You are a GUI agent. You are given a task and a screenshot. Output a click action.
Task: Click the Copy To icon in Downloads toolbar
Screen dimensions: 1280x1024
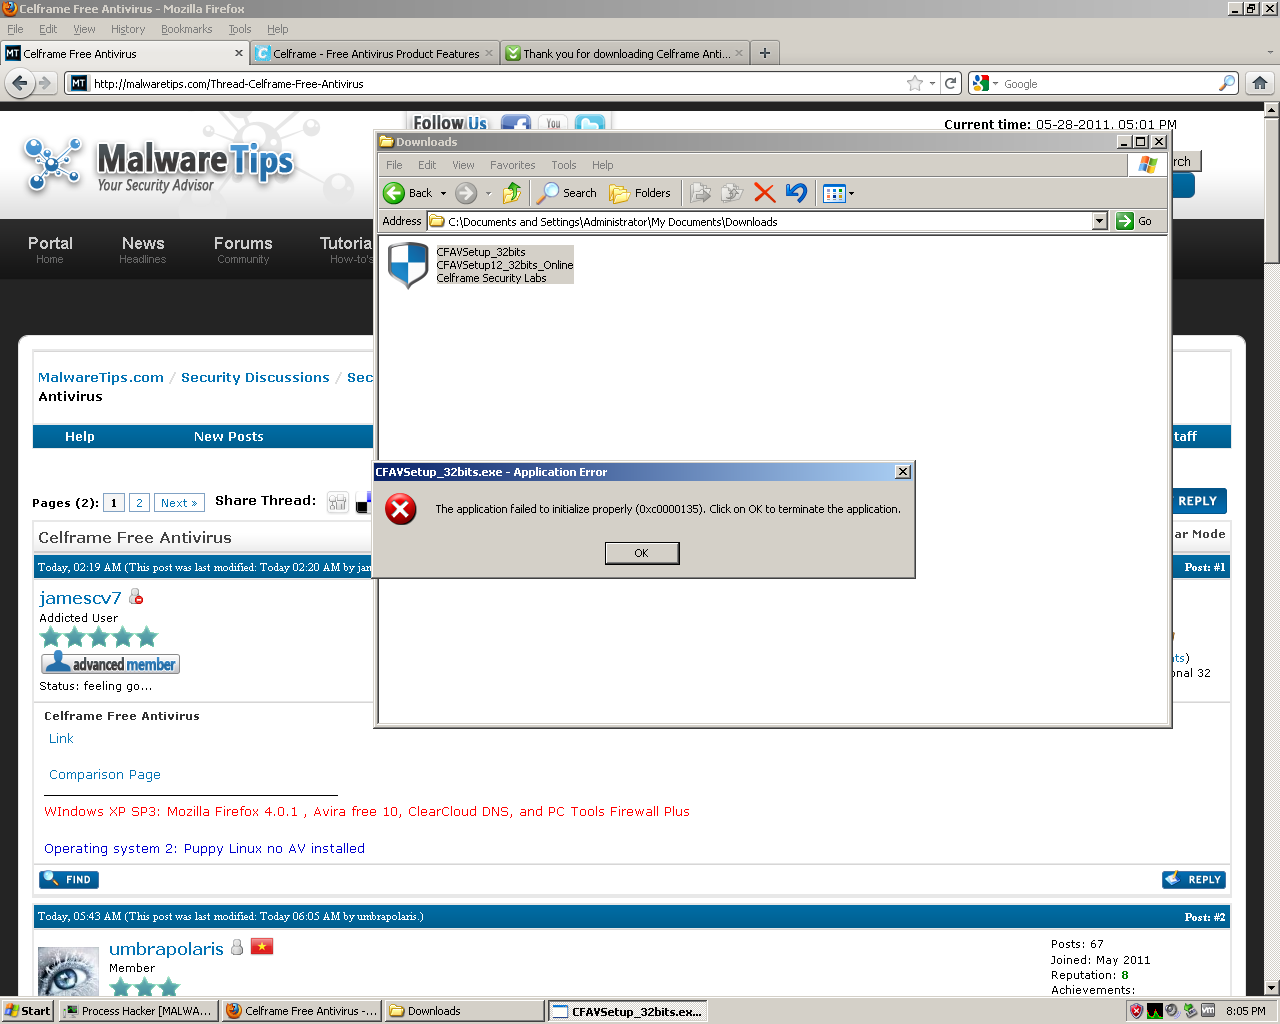coord(733,193)
